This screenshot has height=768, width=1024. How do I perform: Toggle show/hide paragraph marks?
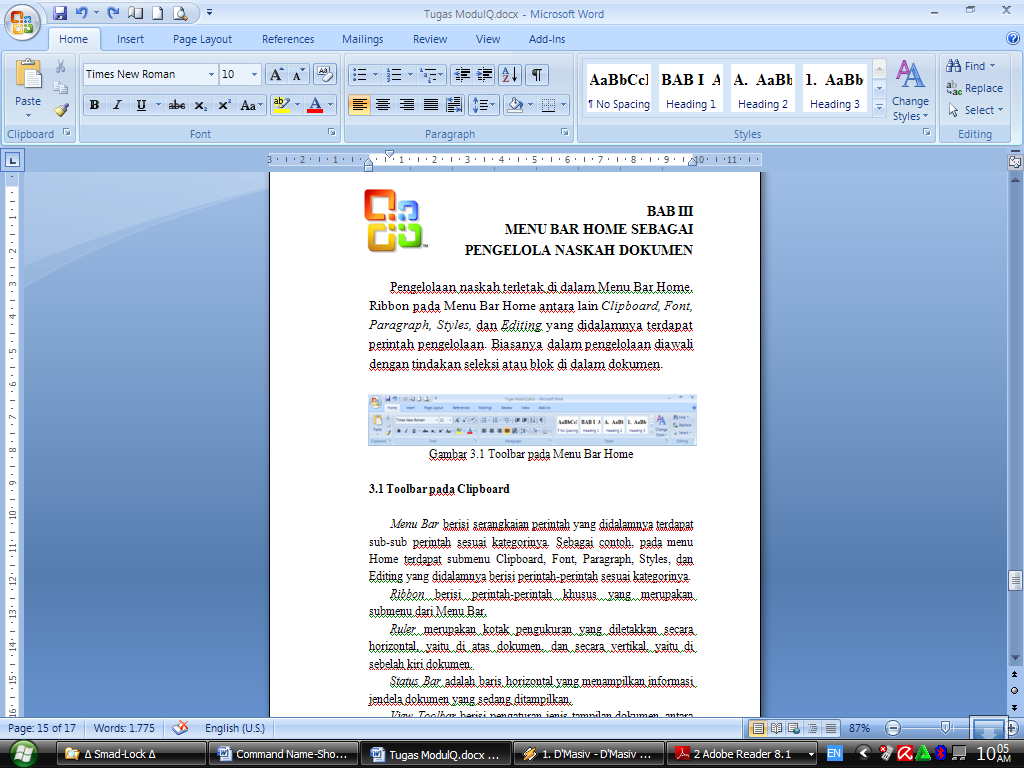(x=536, y=74)
